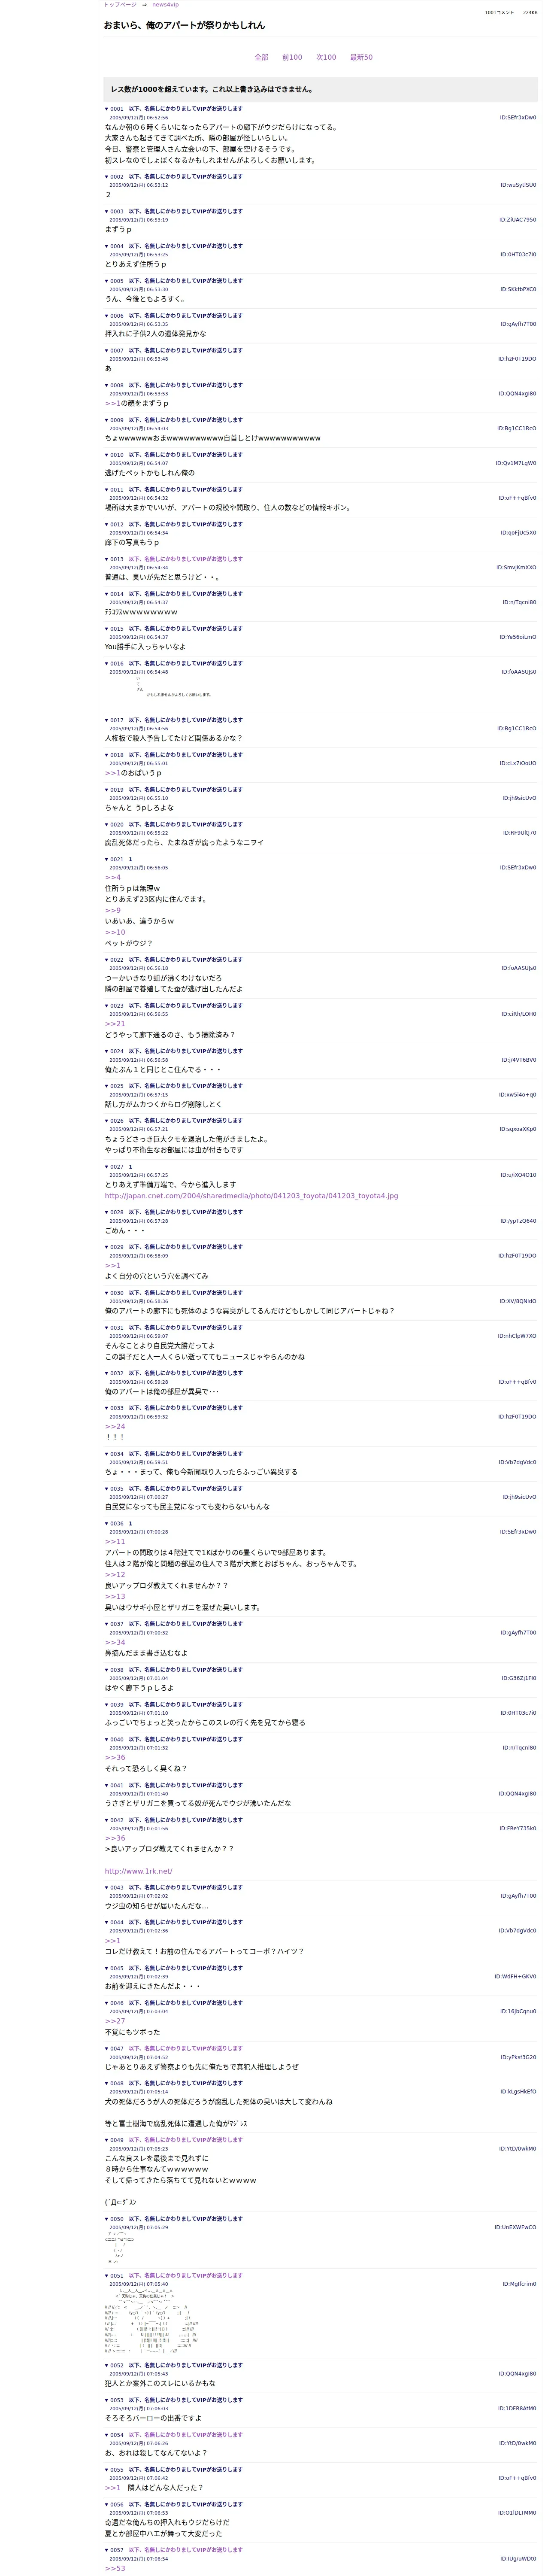Open the ▼ menu of post 0057
The image size is (551, 2576).
tap(107, 2550)
